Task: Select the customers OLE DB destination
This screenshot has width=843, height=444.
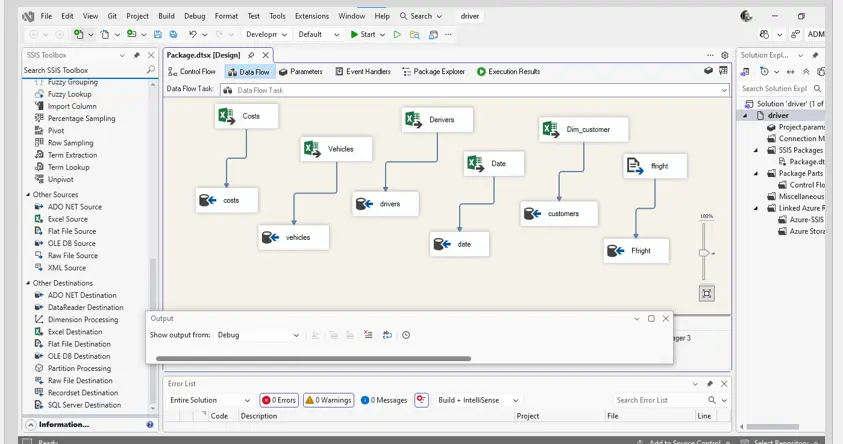Action: (559, 214)
